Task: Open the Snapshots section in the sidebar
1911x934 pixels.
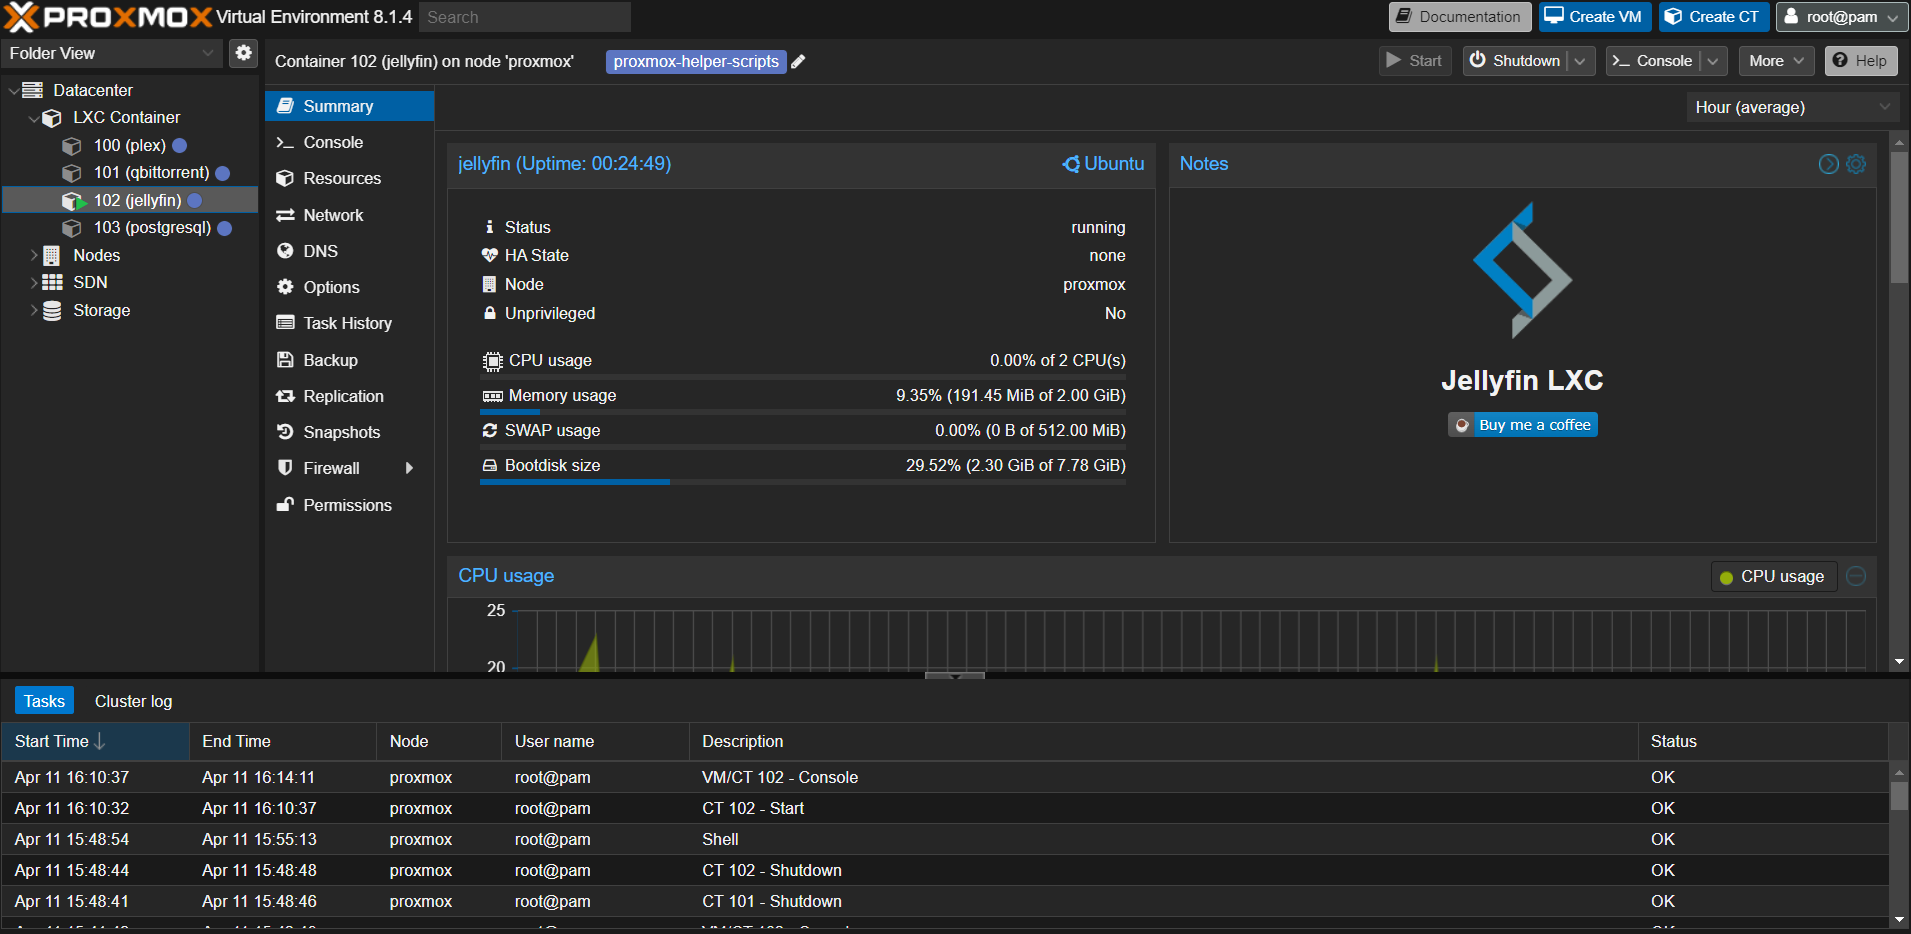Action: tap(341, 432)
